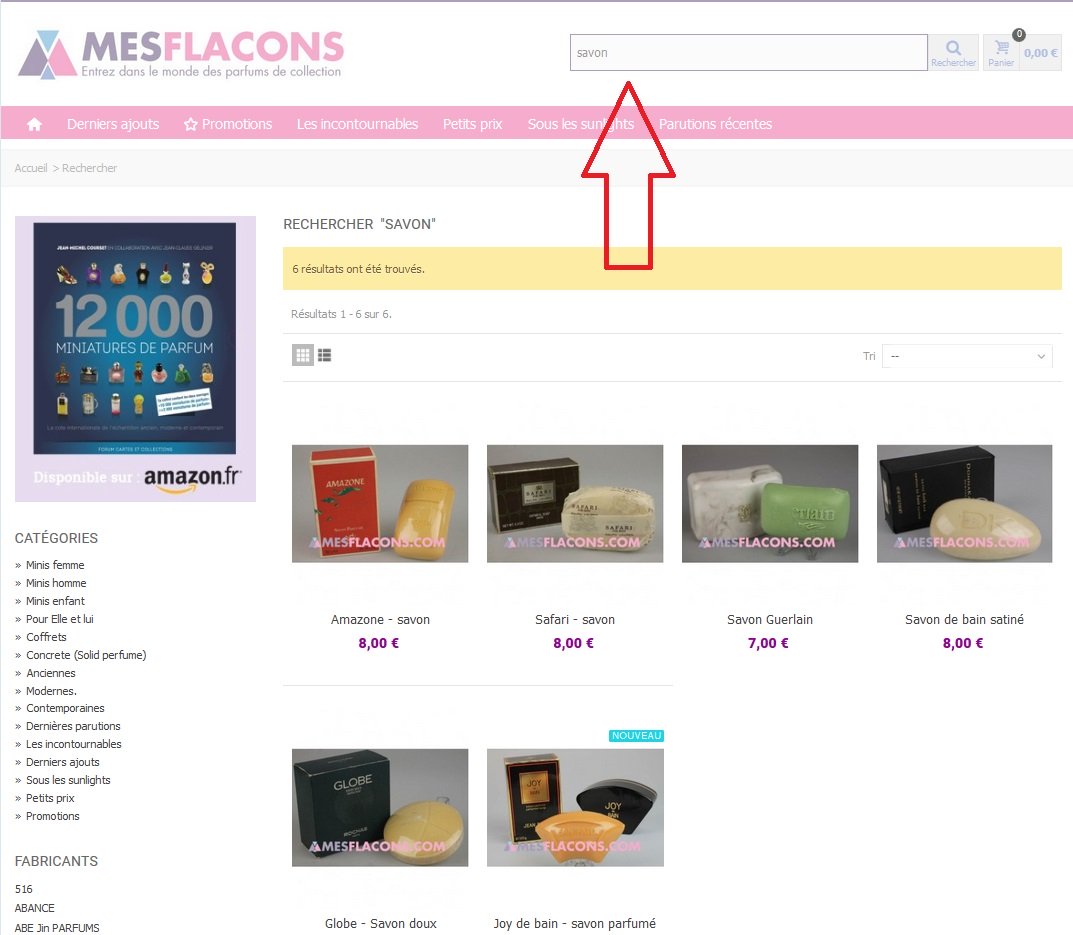Open the Tri sort dropdown

(967, 356)
